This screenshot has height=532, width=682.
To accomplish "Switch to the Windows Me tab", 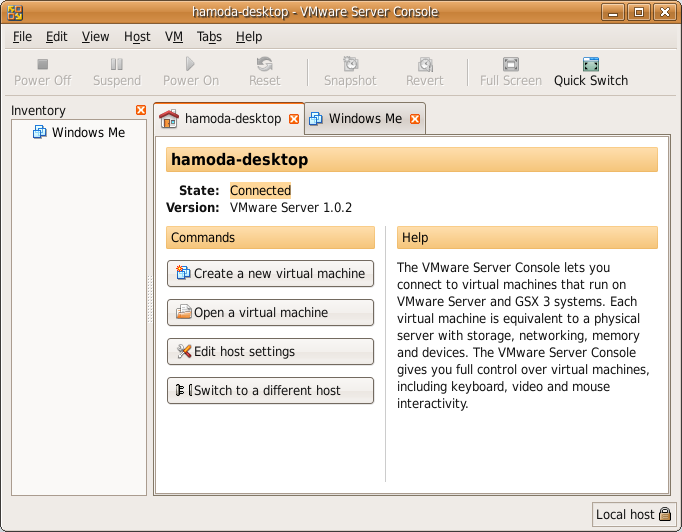I will click(364, 118).
